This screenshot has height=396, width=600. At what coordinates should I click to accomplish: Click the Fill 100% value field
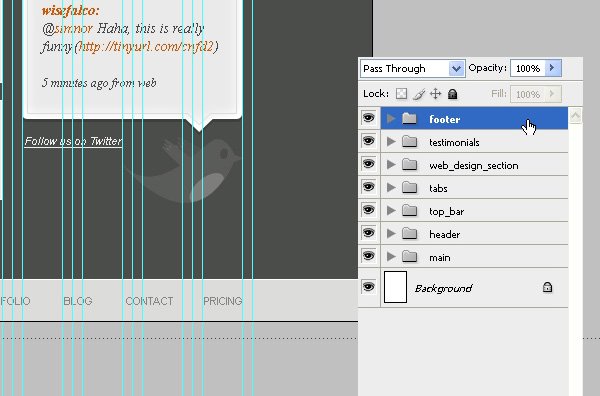pyautogui.click(x=528, y=94)
